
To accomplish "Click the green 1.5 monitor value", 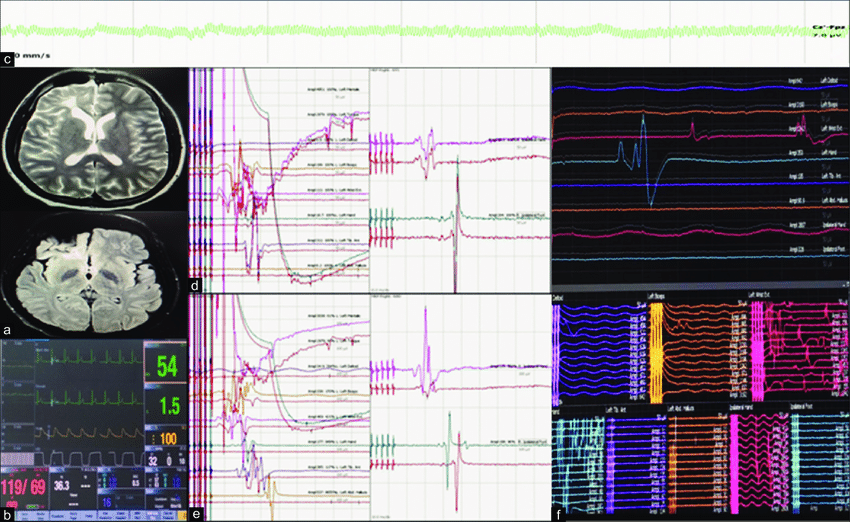I will tap(168, 407).
